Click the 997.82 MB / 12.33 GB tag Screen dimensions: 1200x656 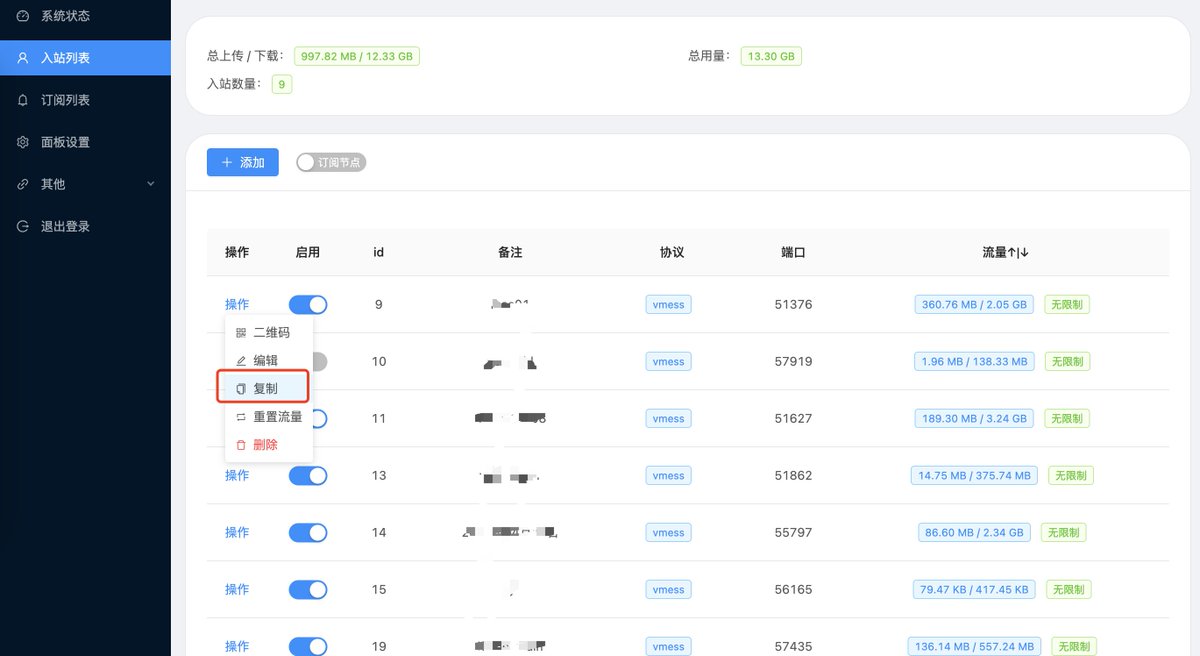pyautogui.click(x=357, y=57)
